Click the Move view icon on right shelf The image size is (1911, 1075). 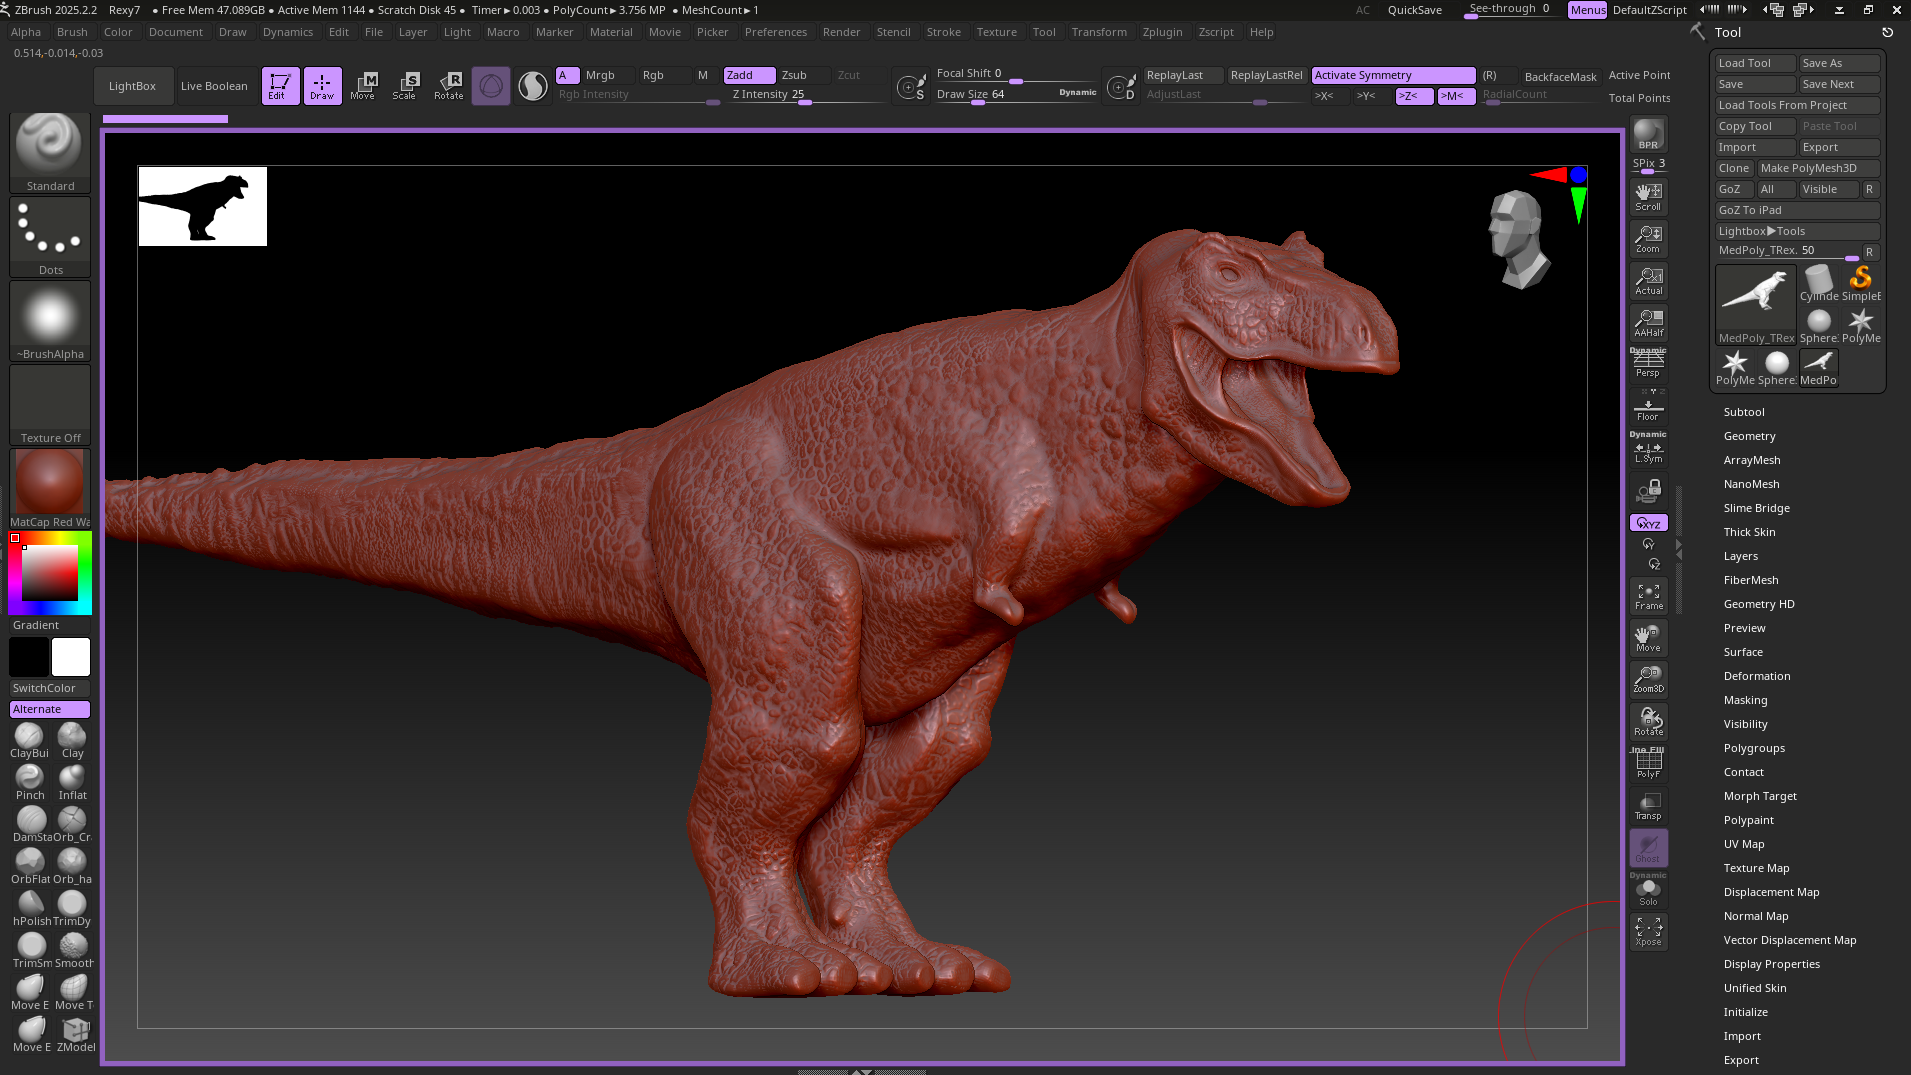click(x=1648, y=638)
